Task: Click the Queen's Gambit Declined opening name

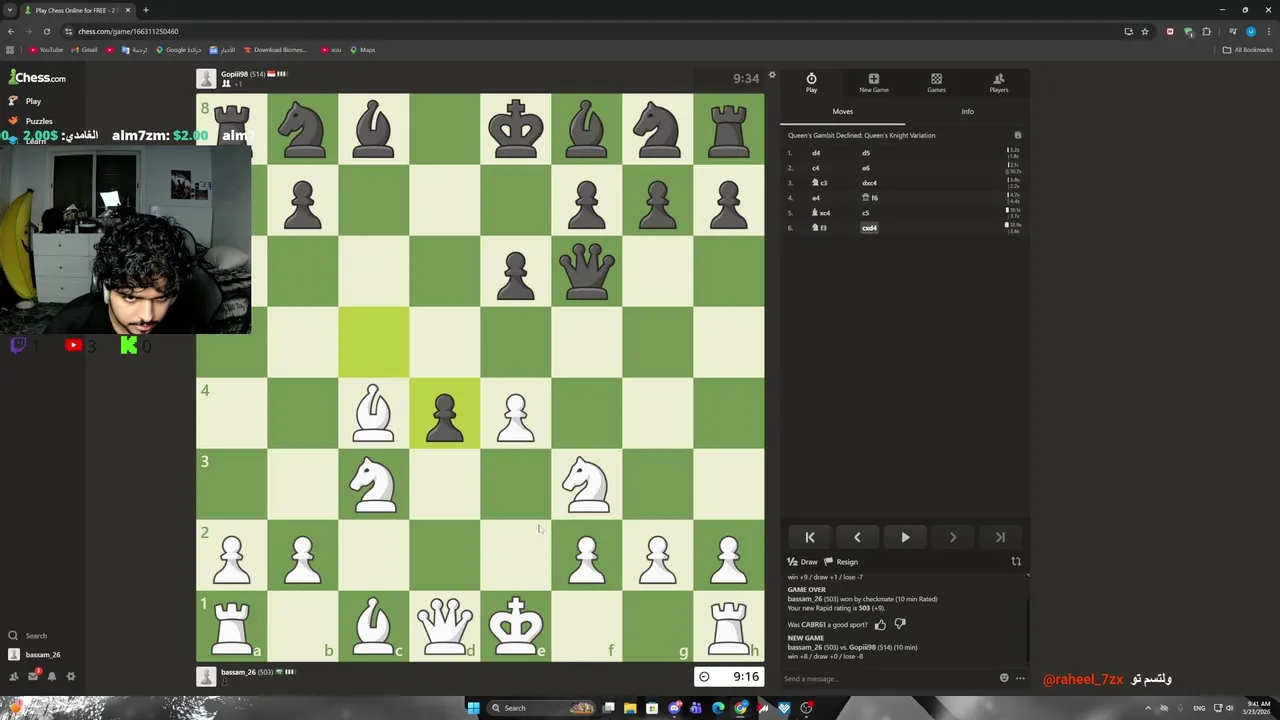Action: click(x=861, y=135)
